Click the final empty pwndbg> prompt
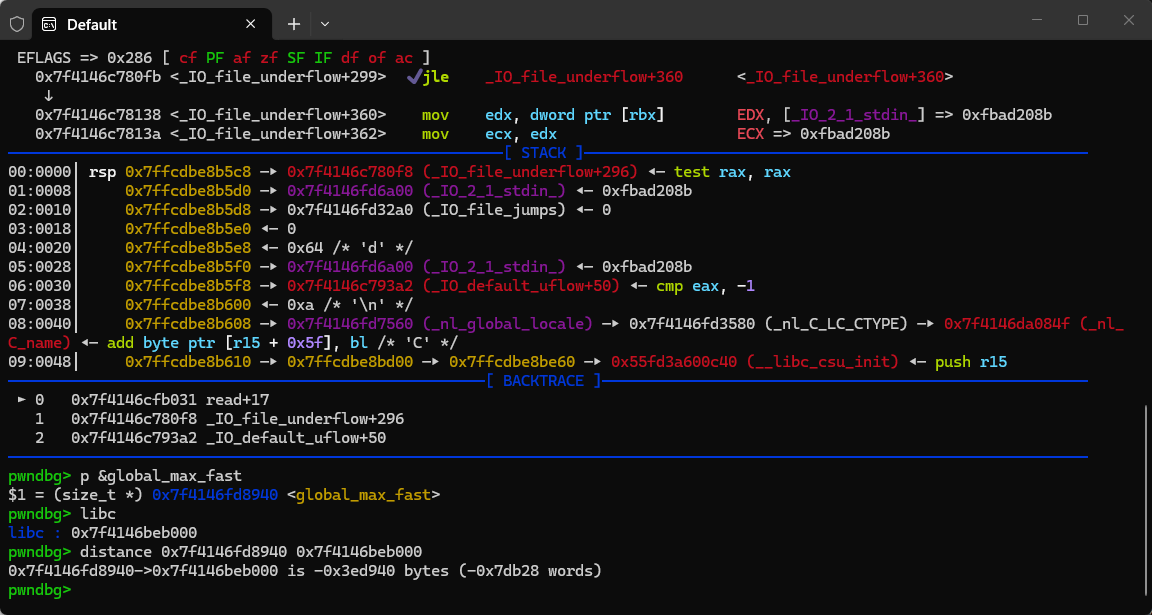The width and height of the screenshot is (1152, 615). [x=40, y=590]
